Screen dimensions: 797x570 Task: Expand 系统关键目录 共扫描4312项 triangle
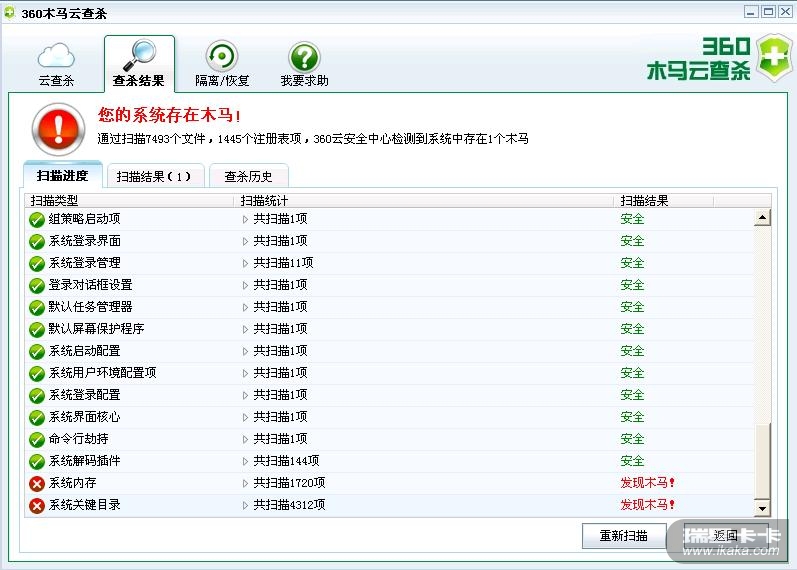pos(245,505)
